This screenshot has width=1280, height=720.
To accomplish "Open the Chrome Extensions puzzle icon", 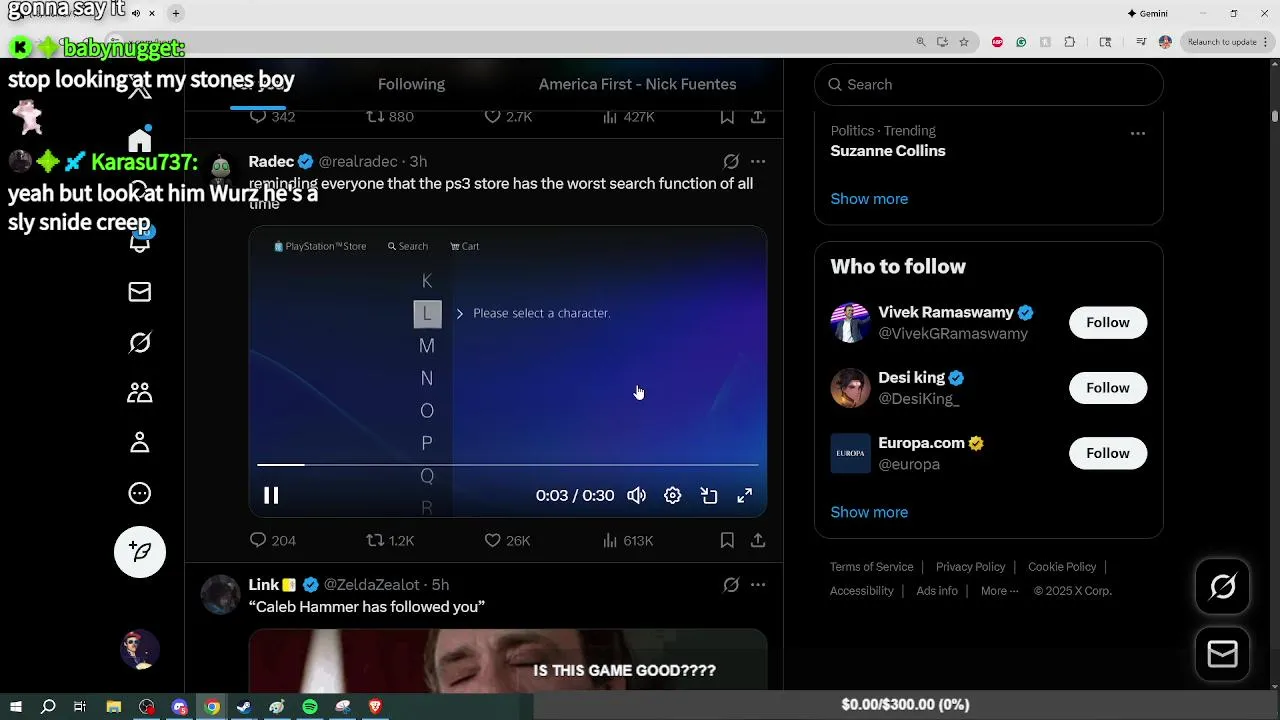I will click(x=1070, y=42).
